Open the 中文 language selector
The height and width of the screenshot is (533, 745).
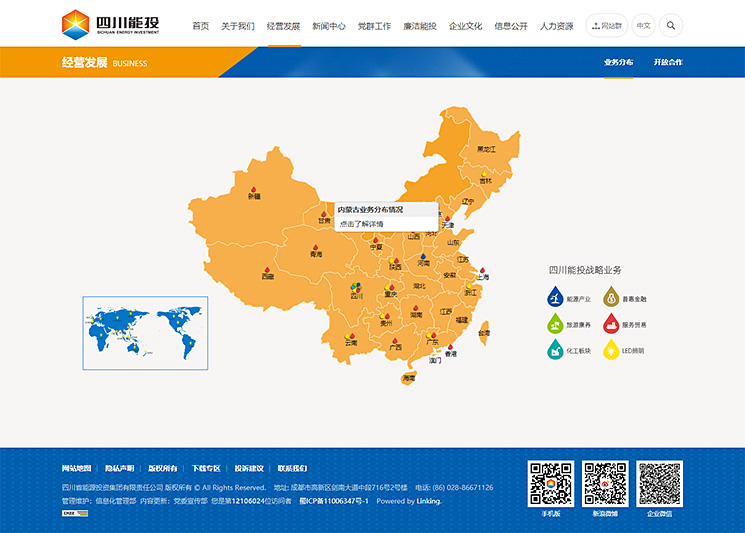643,25
